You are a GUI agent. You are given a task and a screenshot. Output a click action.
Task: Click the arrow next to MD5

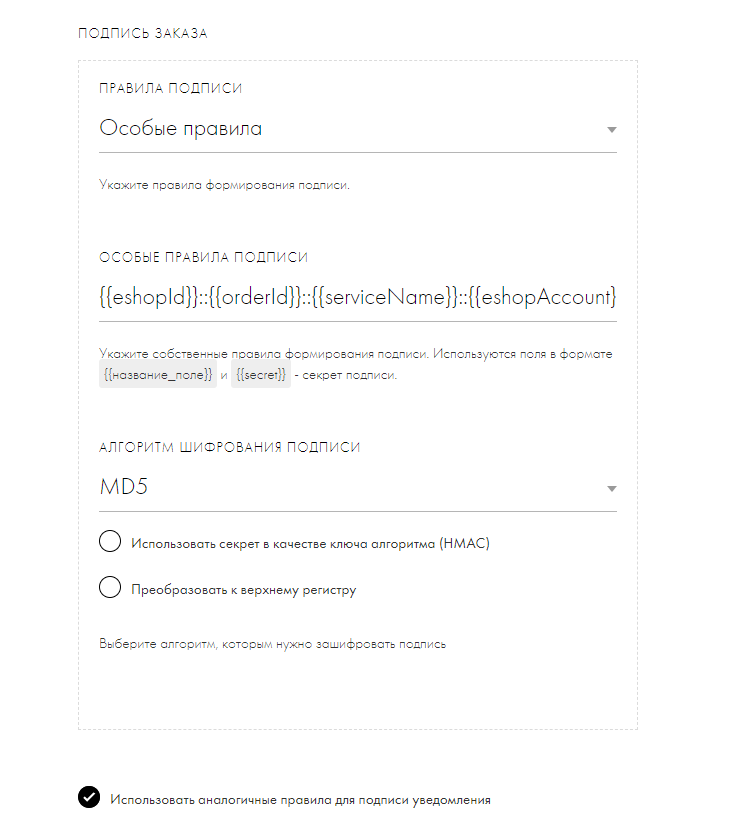click(612, 489)
